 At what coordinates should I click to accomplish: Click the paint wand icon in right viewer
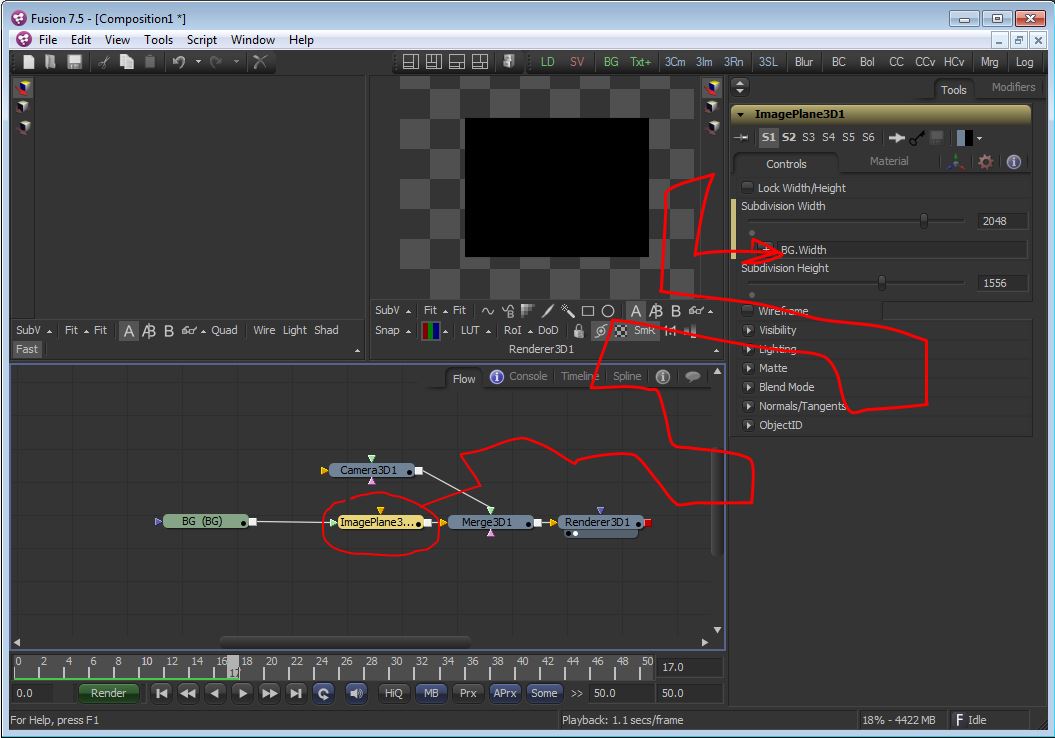tap(568, 311)
